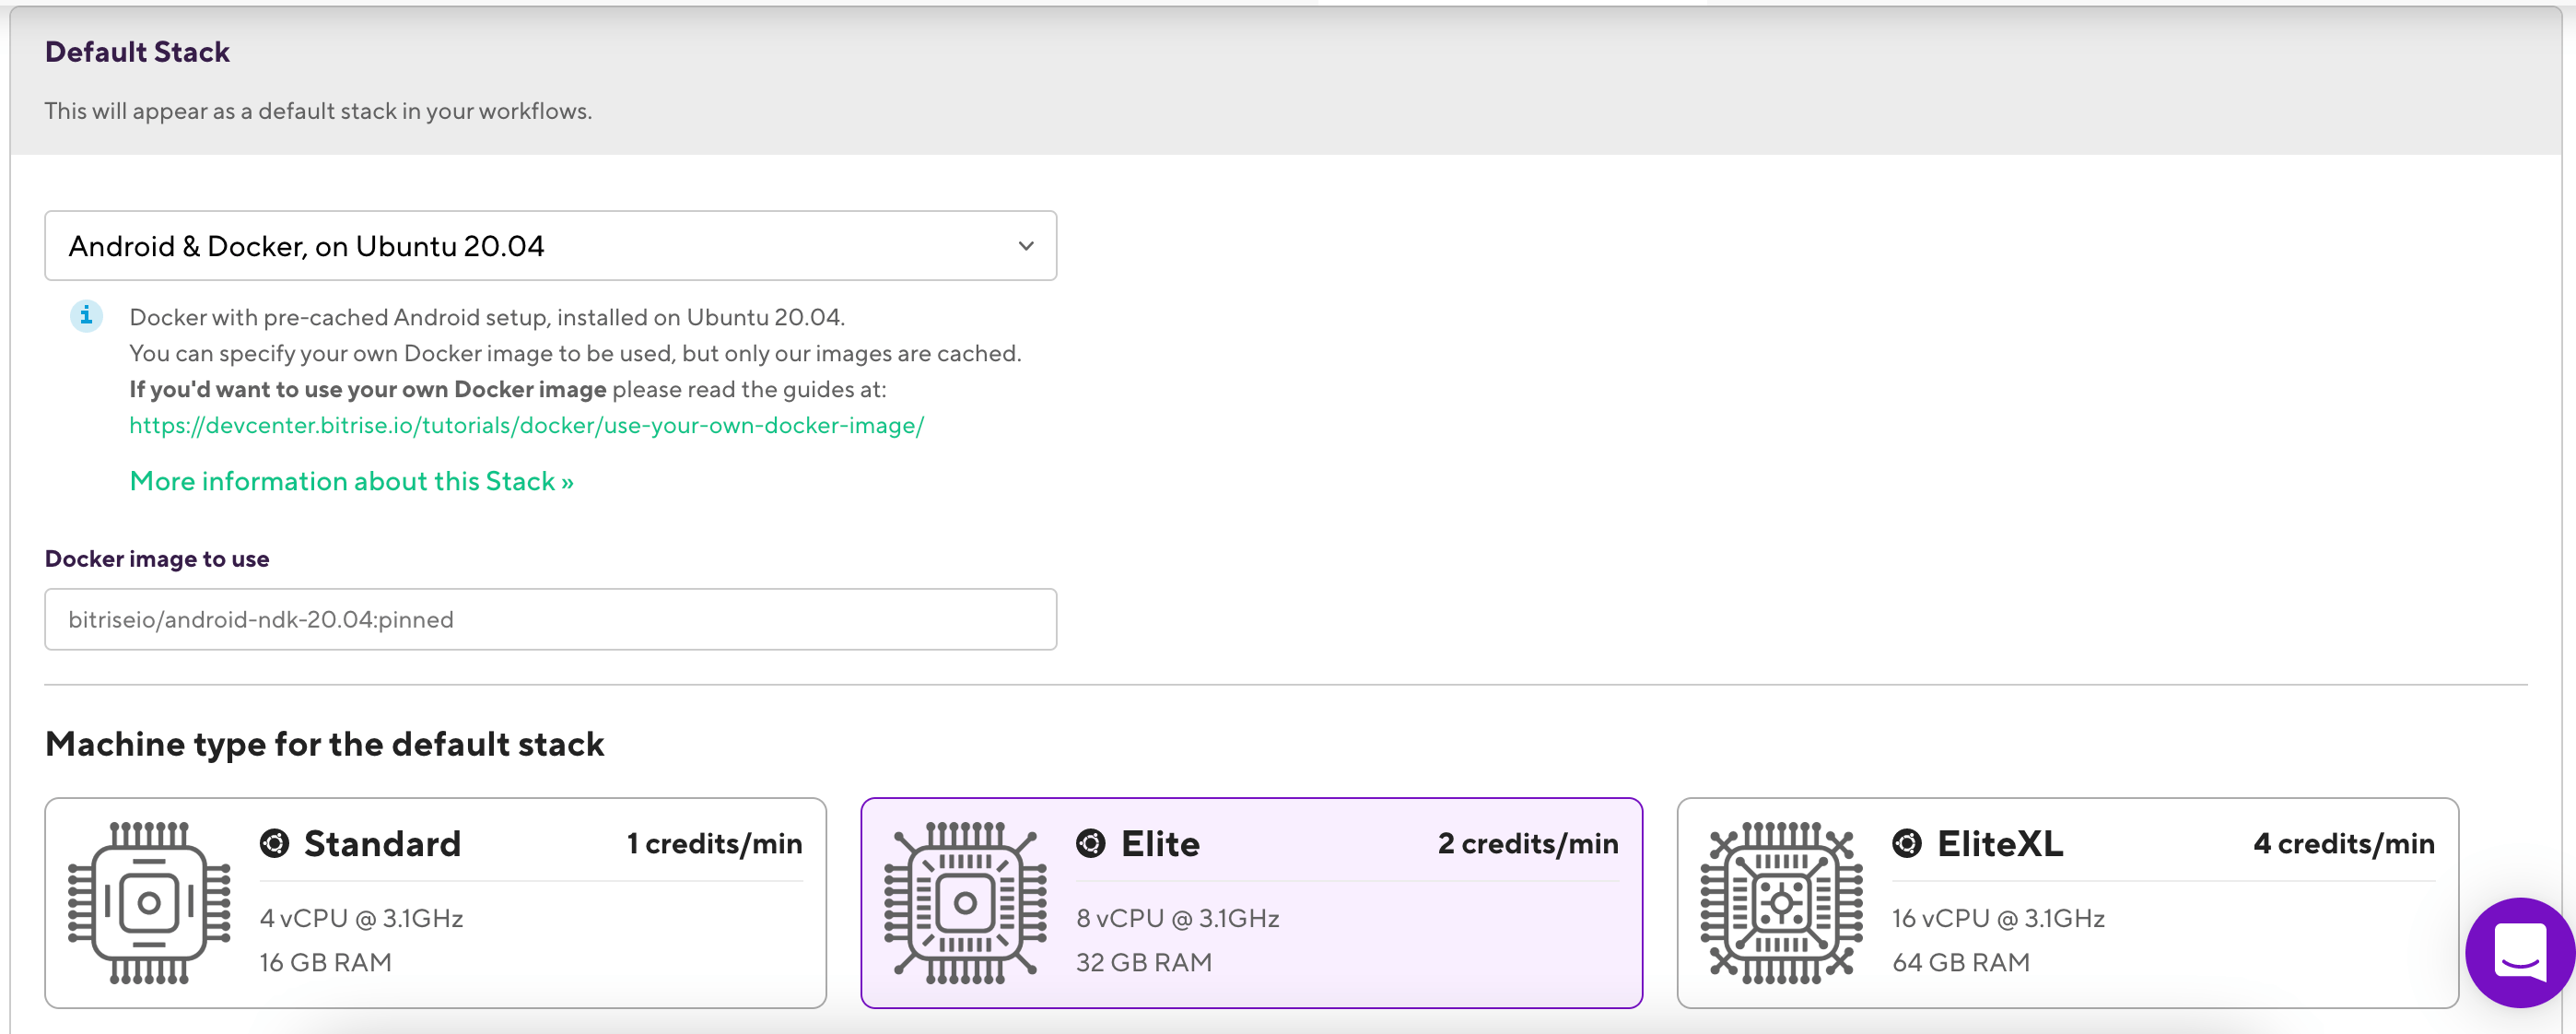Click the "1 credits/min" price on Standard
2576x1034 pixels.
[x=713, y=843]
